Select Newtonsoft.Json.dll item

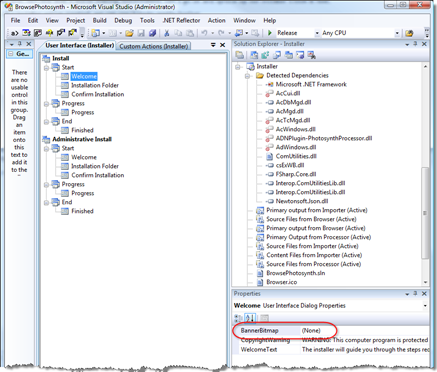pos(302,201)
